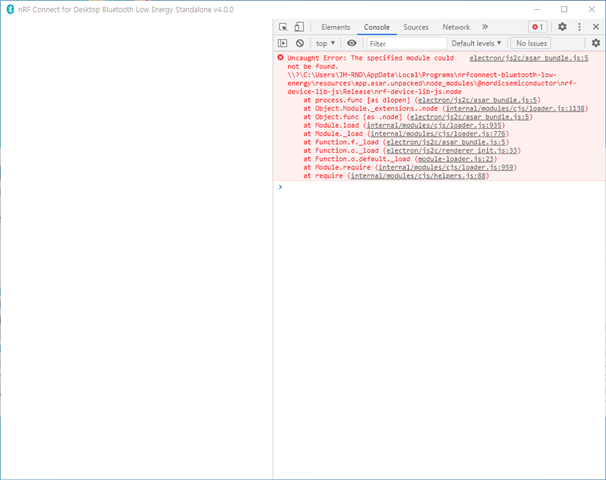The image size is (606, 480).
Task: Click the console Filter input field
Action: [405, 44]
